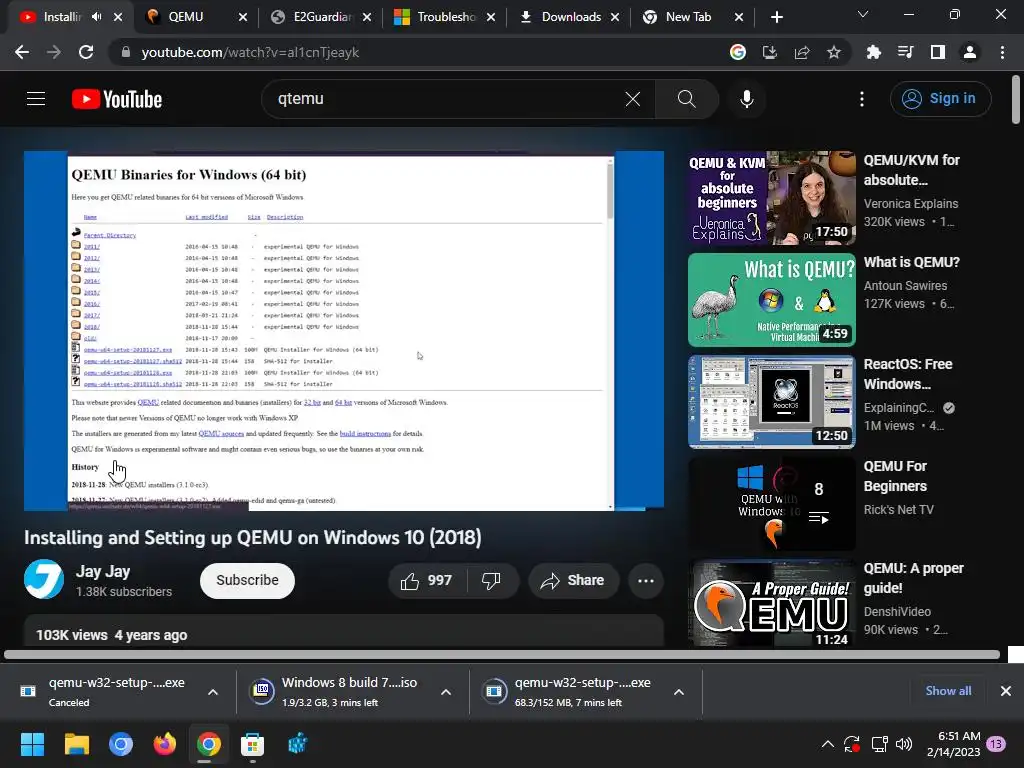1024x768 pixels.
Task: Open the QEMU: A proper guide! title
Action: coord(914,578)
